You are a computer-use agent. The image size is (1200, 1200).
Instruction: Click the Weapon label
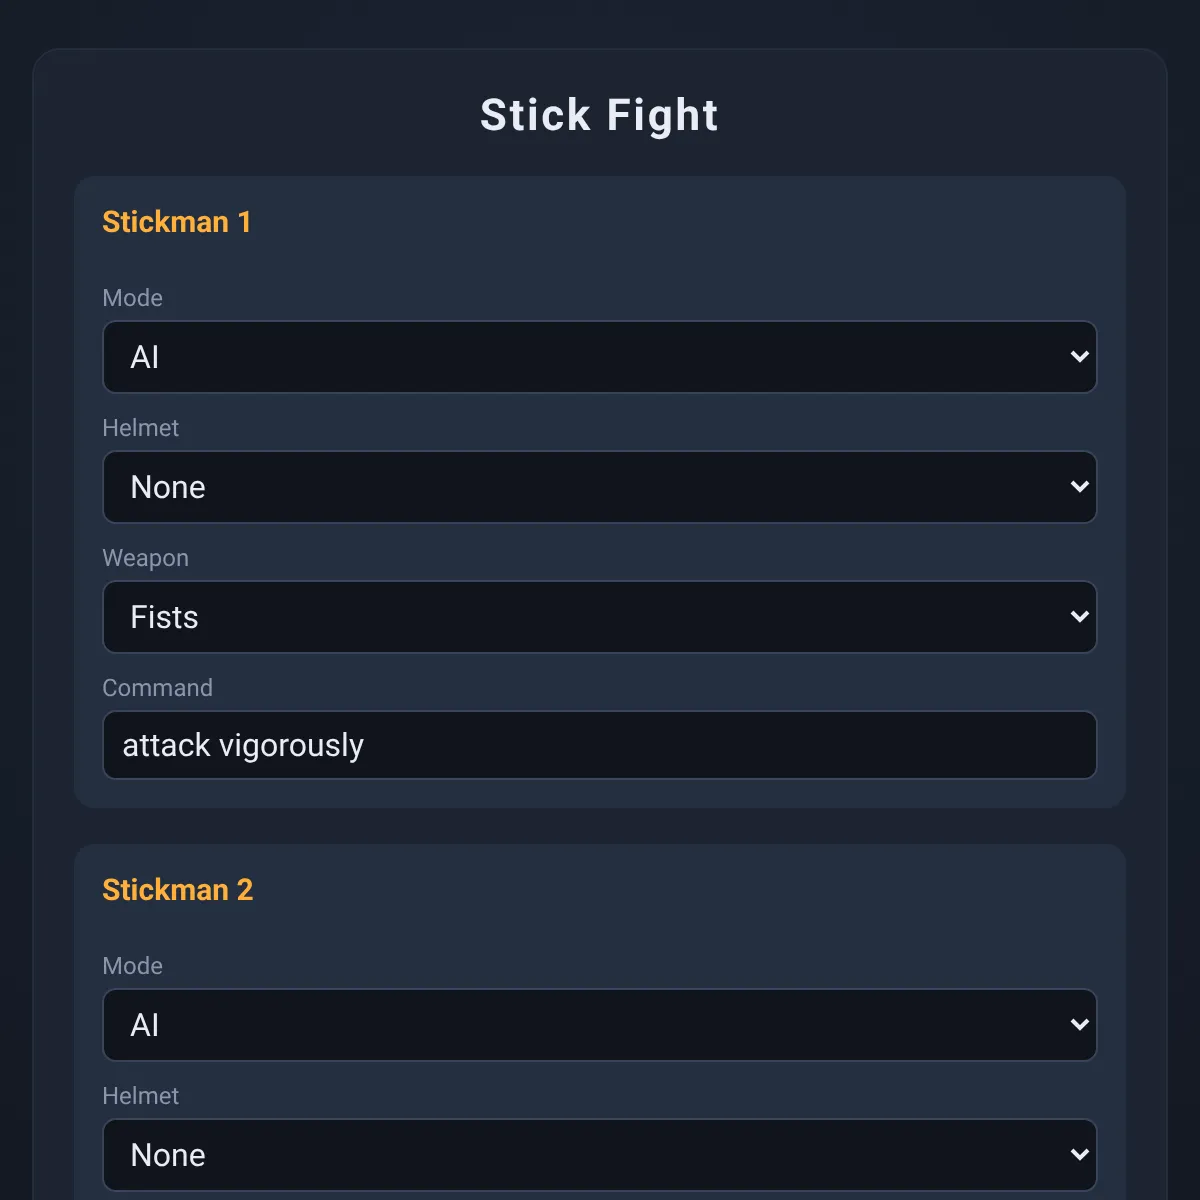145,558
